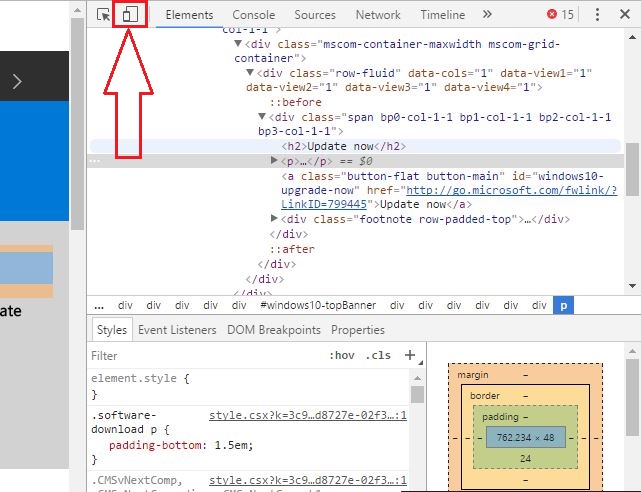The height and width of the screenshot is (492, 641).
Task: Open the error count indicator showing 15
Action: [560, 15]
